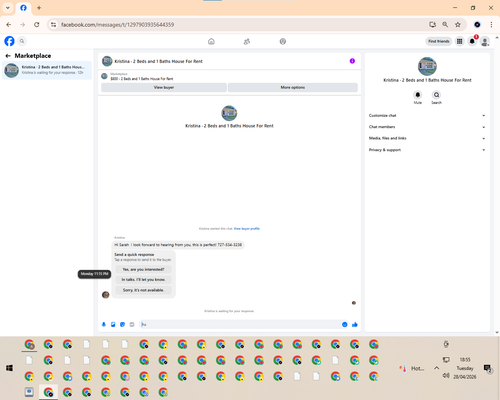500x400 pixels.
Task: Show hidden system tray icons chevron
Action: pyautogui.click(x=436, y=368)
